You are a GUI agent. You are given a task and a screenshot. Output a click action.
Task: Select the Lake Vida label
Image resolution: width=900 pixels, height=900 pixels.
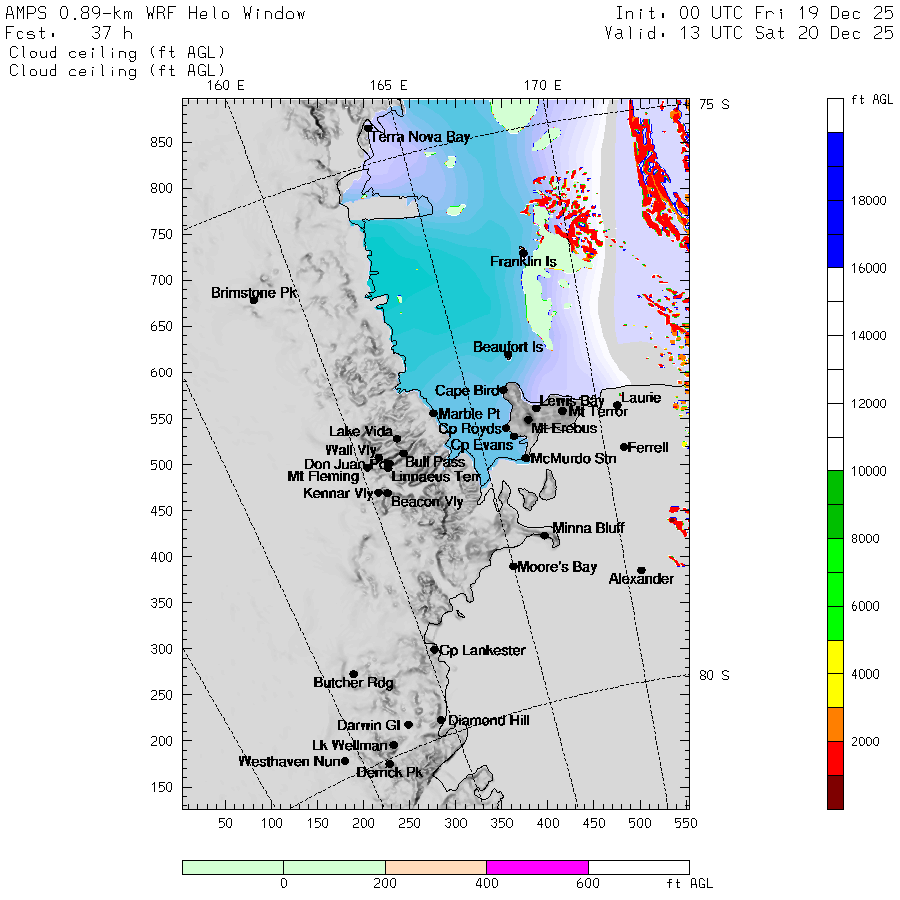360,432
